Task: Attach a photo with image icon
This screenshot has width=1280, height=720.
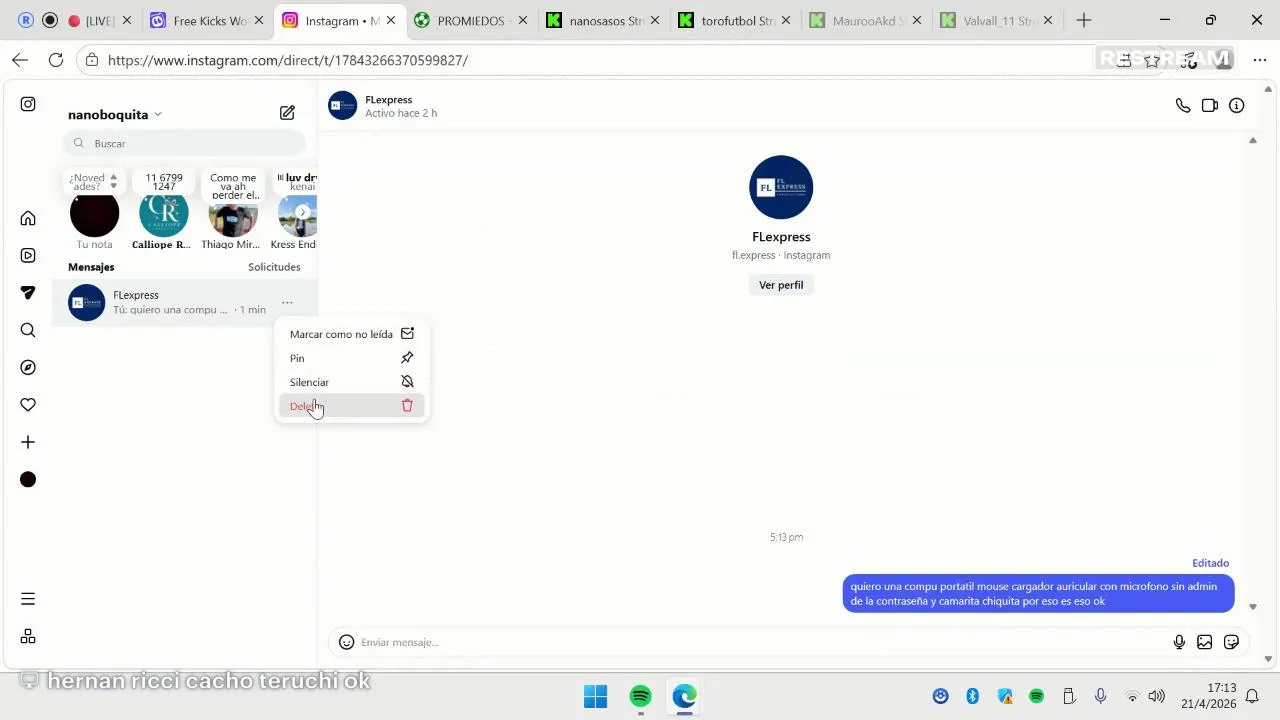Action: 1205,642
